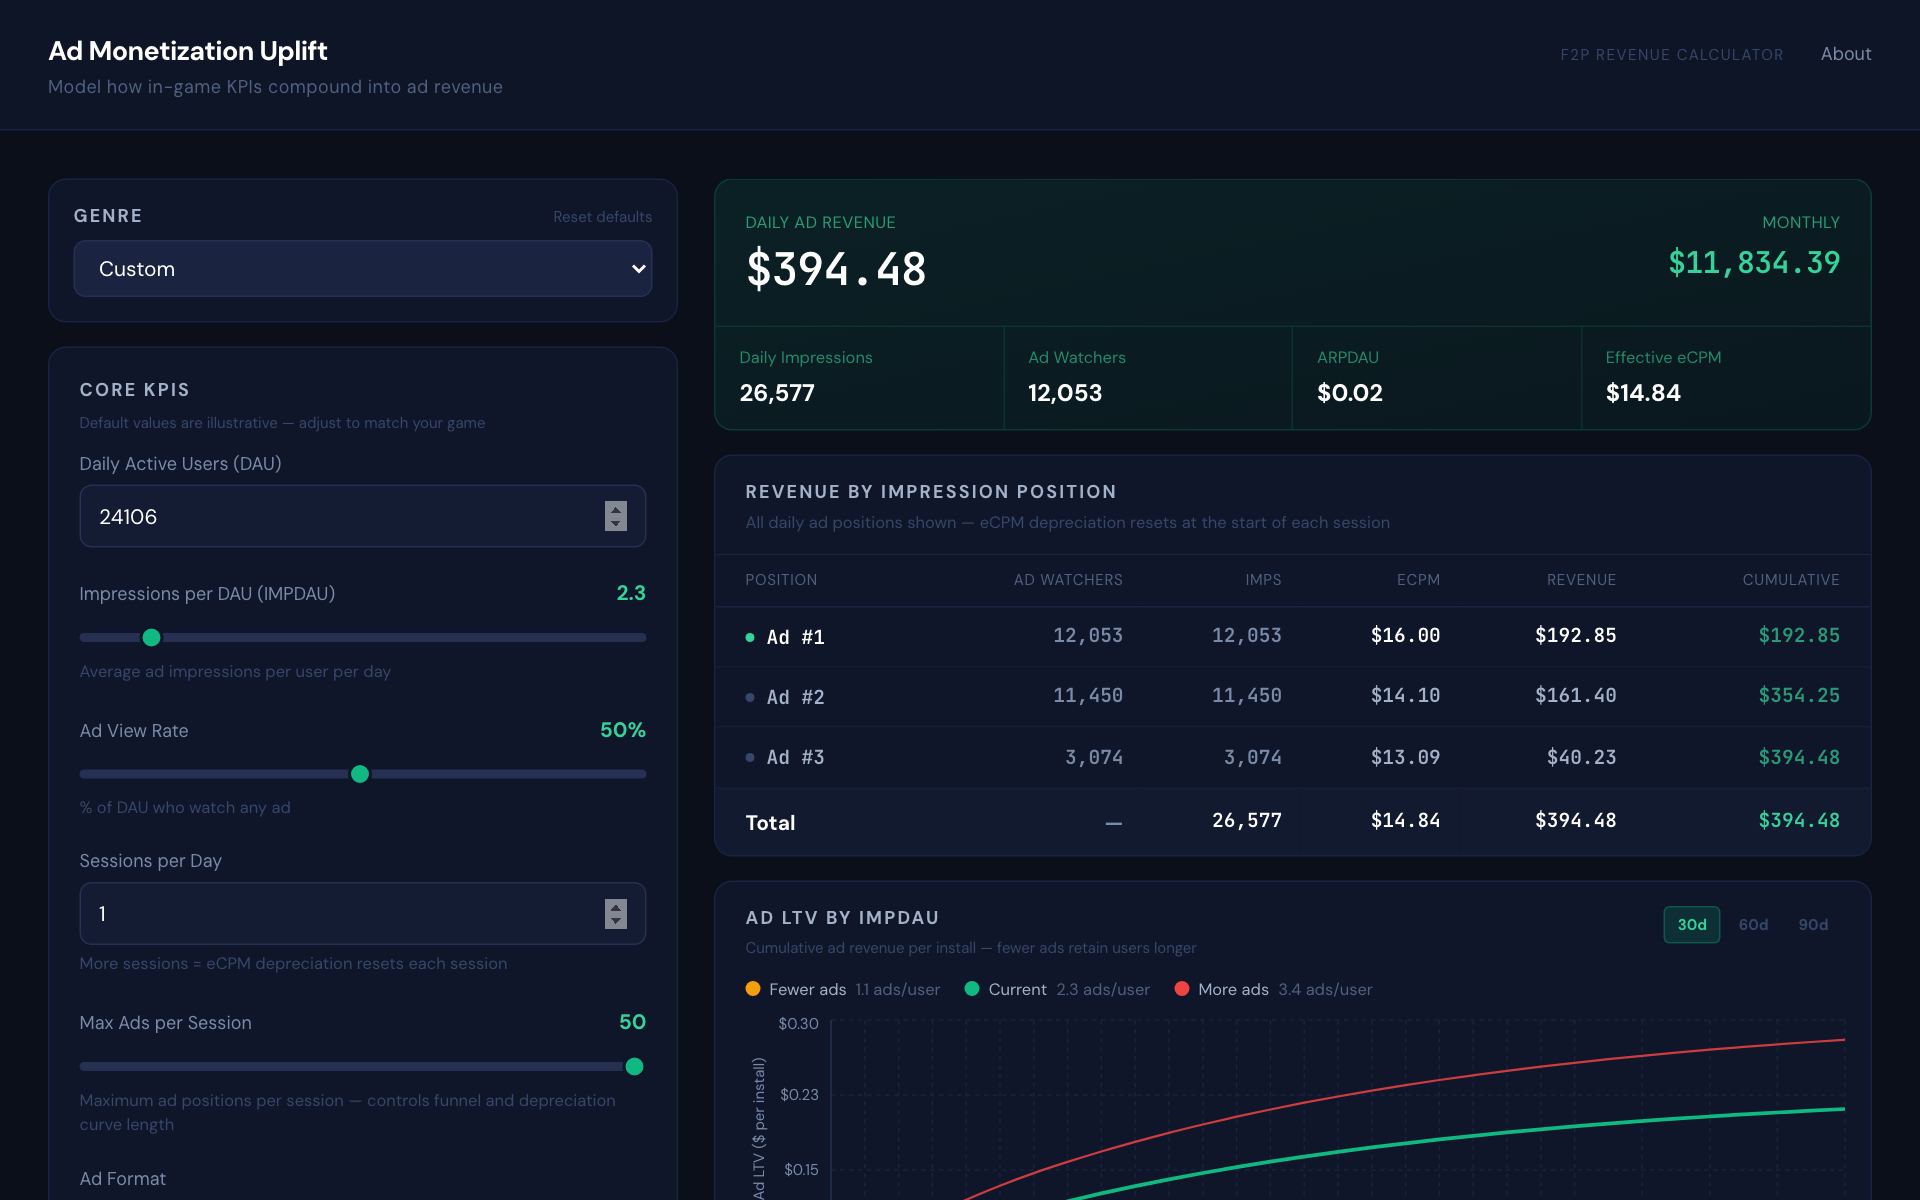1920x1200 pixels.
Task: Increase Sessions per Day with up arrow
Action: click(x=616, y=906)
